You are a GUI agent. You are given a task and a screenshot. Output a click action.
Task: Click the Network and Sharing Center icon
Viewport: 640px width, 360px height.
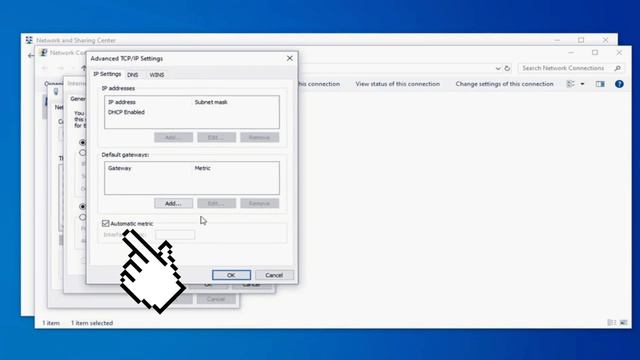point(29,40)
